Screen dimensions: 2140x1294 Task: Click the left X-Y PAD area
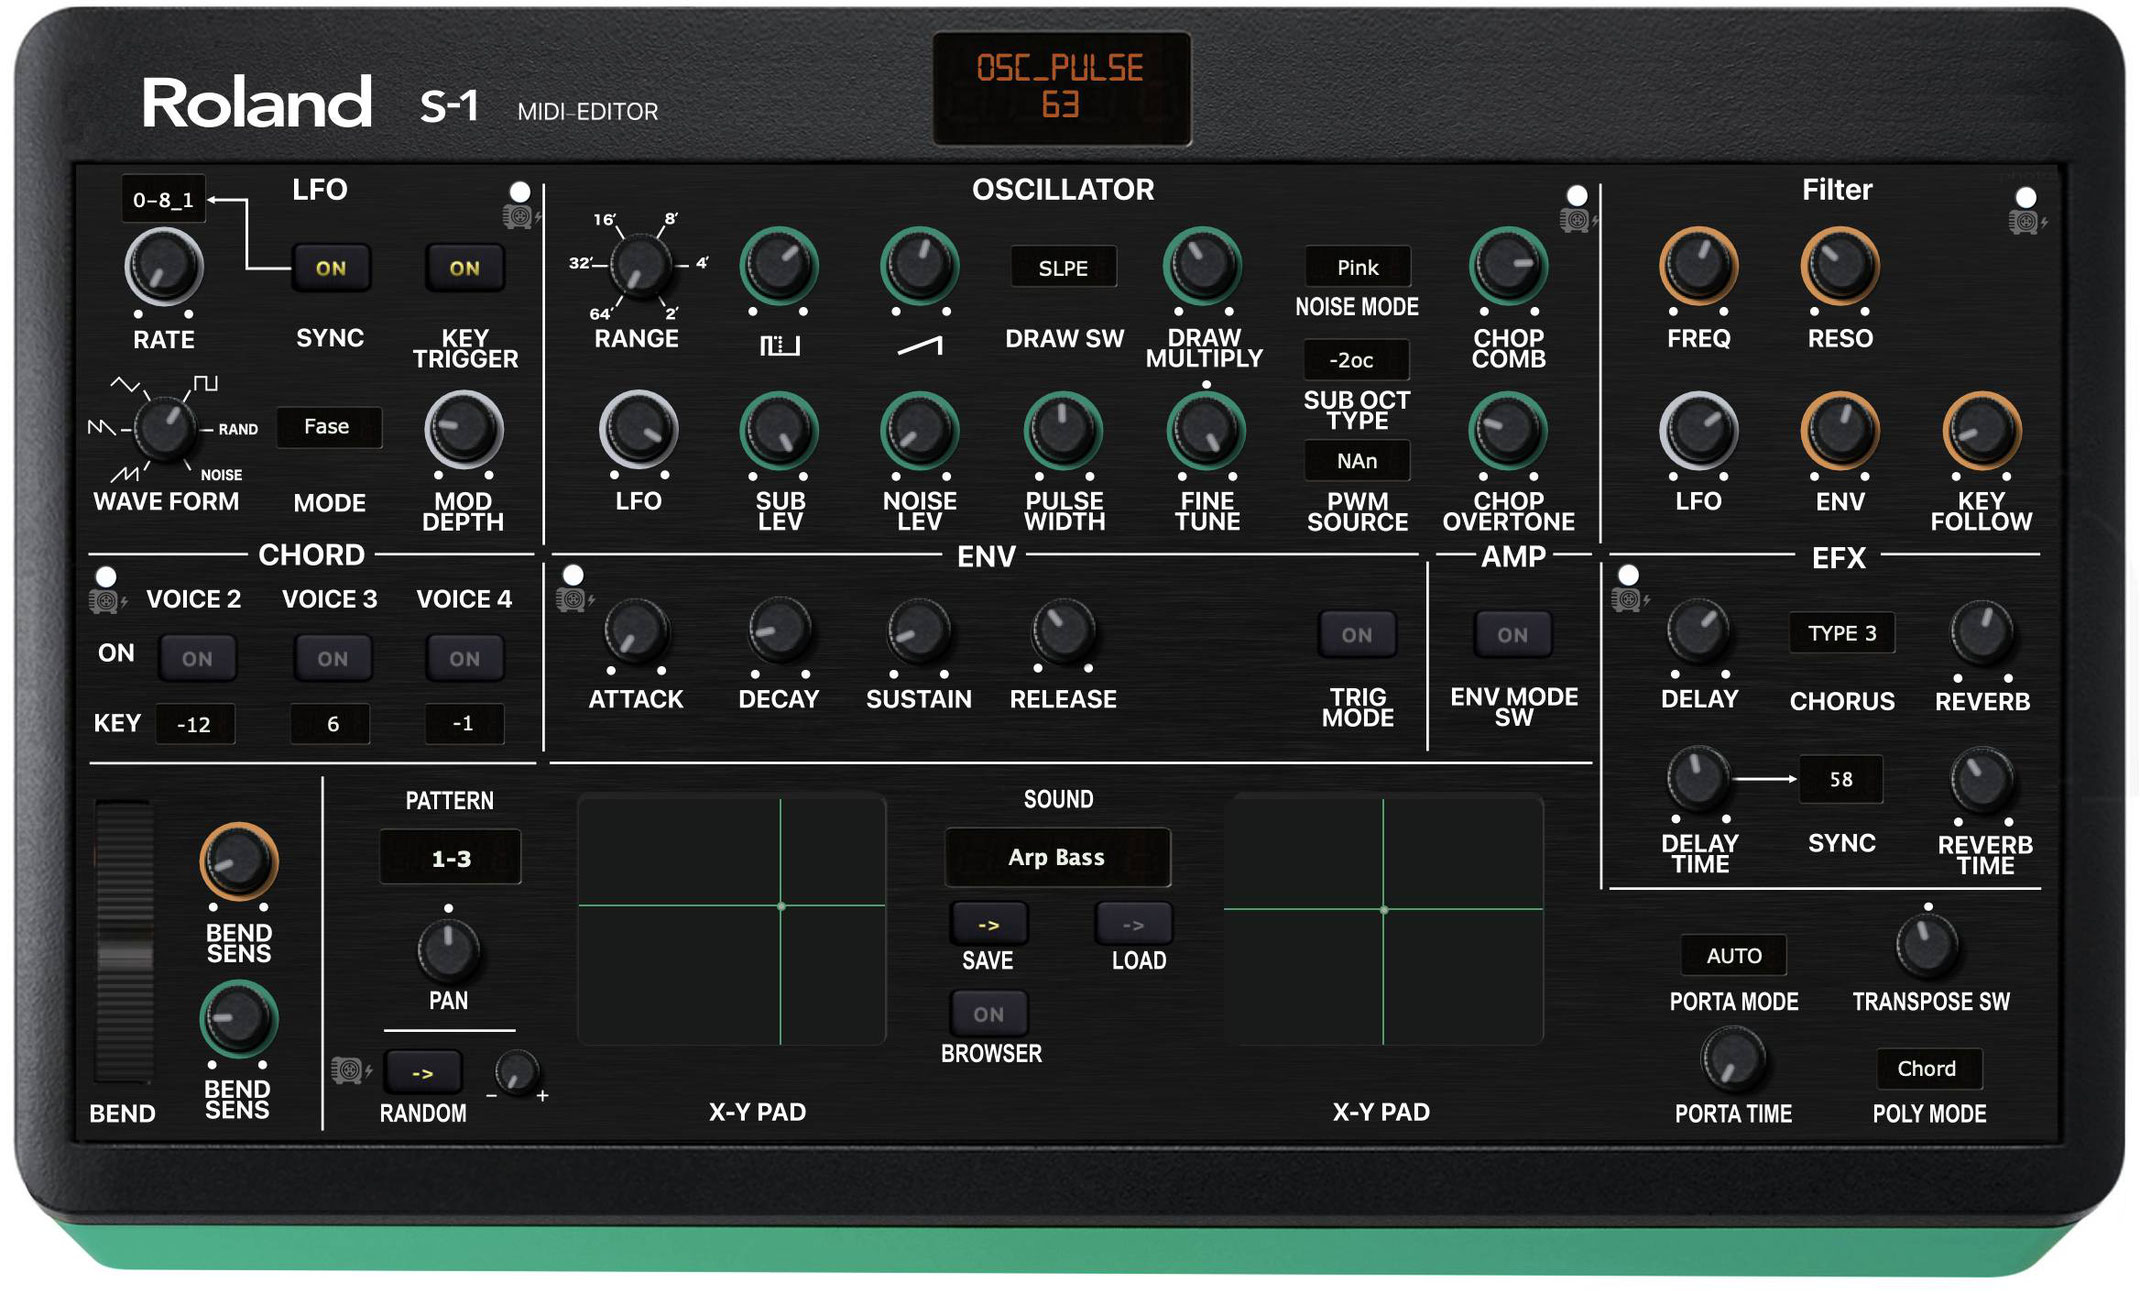pyautogui.click(x=732, y=920)
